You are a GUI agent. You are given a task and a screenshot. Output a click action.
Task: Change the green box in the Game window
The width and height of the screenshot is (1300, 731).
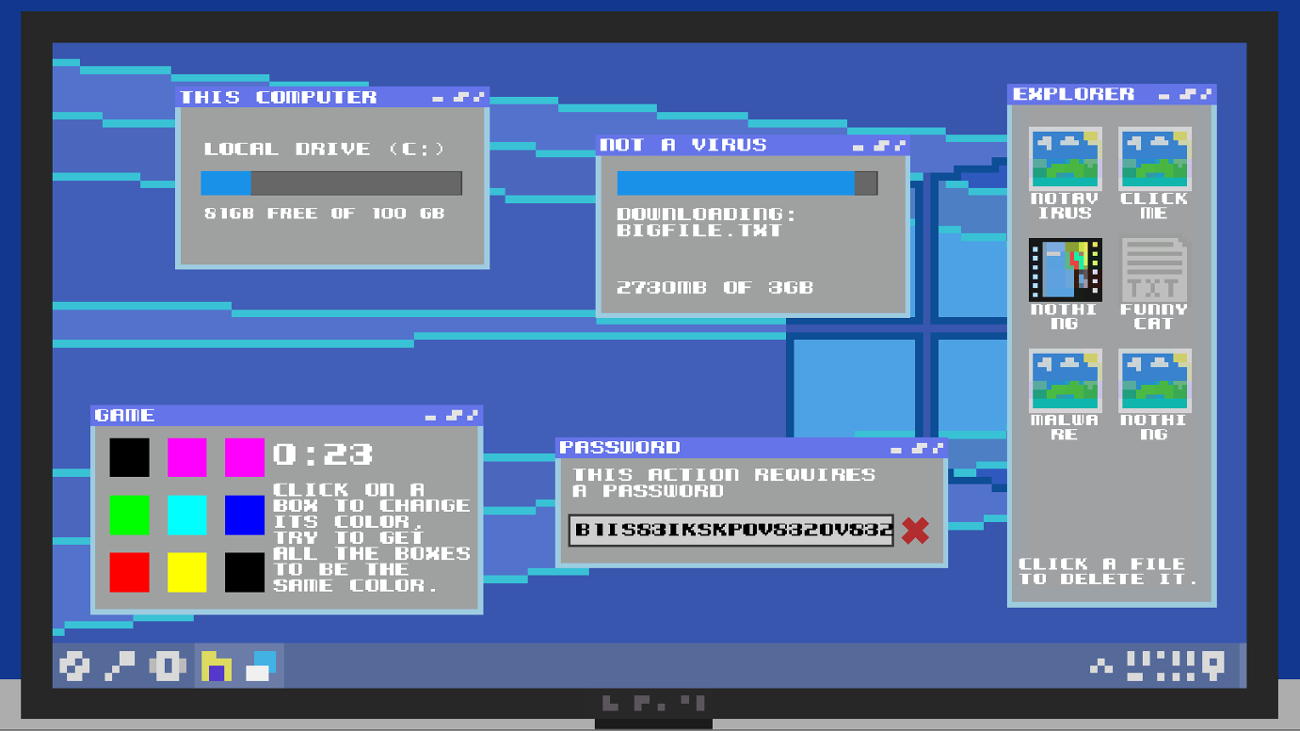point(129,515)
